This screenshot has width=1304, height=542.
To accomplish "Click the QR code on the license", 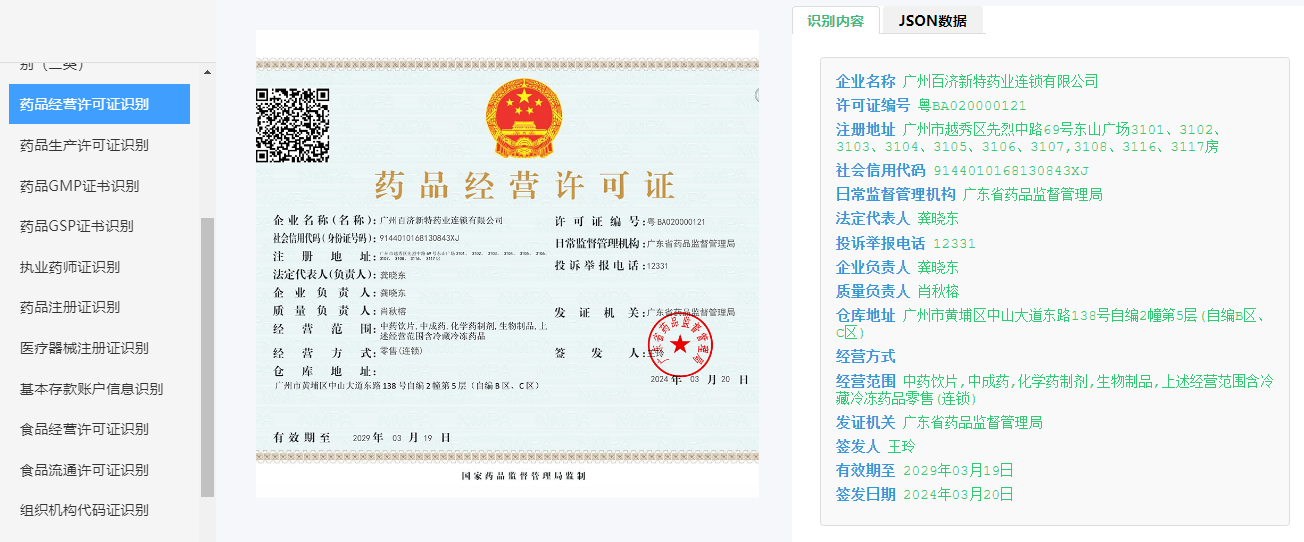I will pos(292,125).
